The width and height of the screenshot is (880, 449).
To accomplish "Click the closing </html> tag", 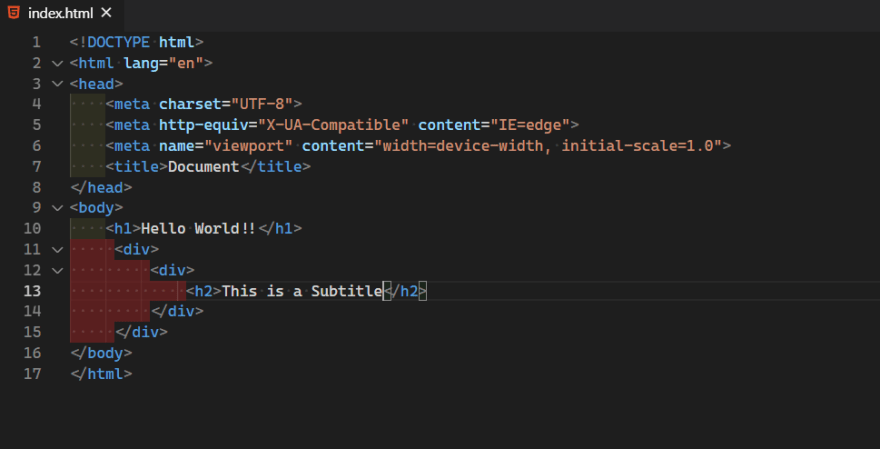I will [101, 374].
